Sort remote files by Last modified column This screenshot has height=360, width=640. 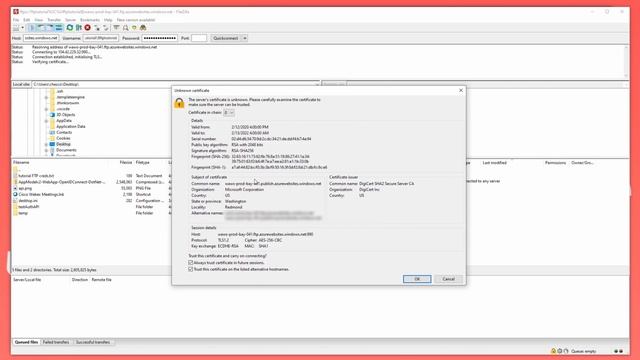click(x=495, y=162)
